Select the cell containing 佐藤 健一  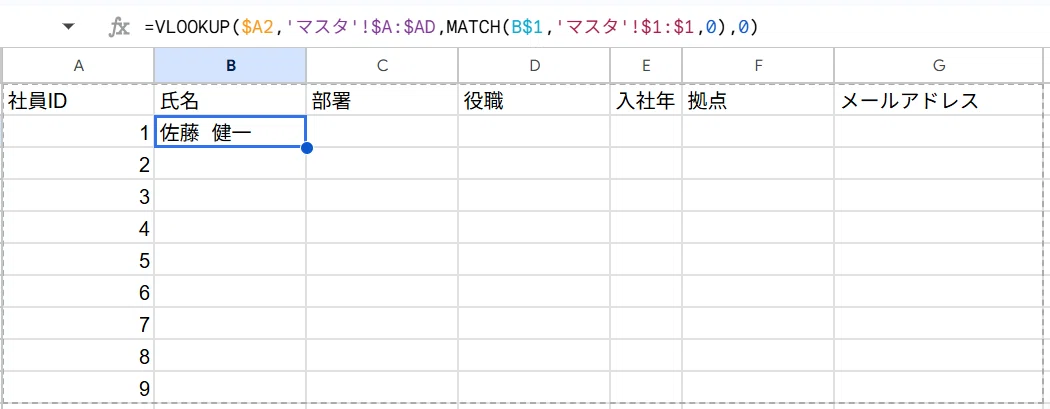[x=230, y=132]
